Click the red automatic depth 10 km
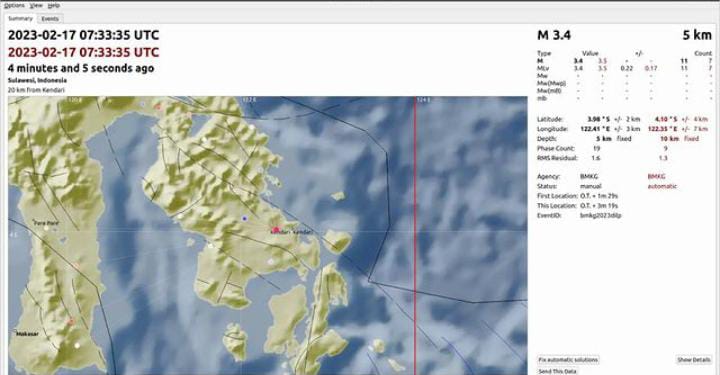The width and height of the screenshot is (720, 375). click(x=669, y=139)
